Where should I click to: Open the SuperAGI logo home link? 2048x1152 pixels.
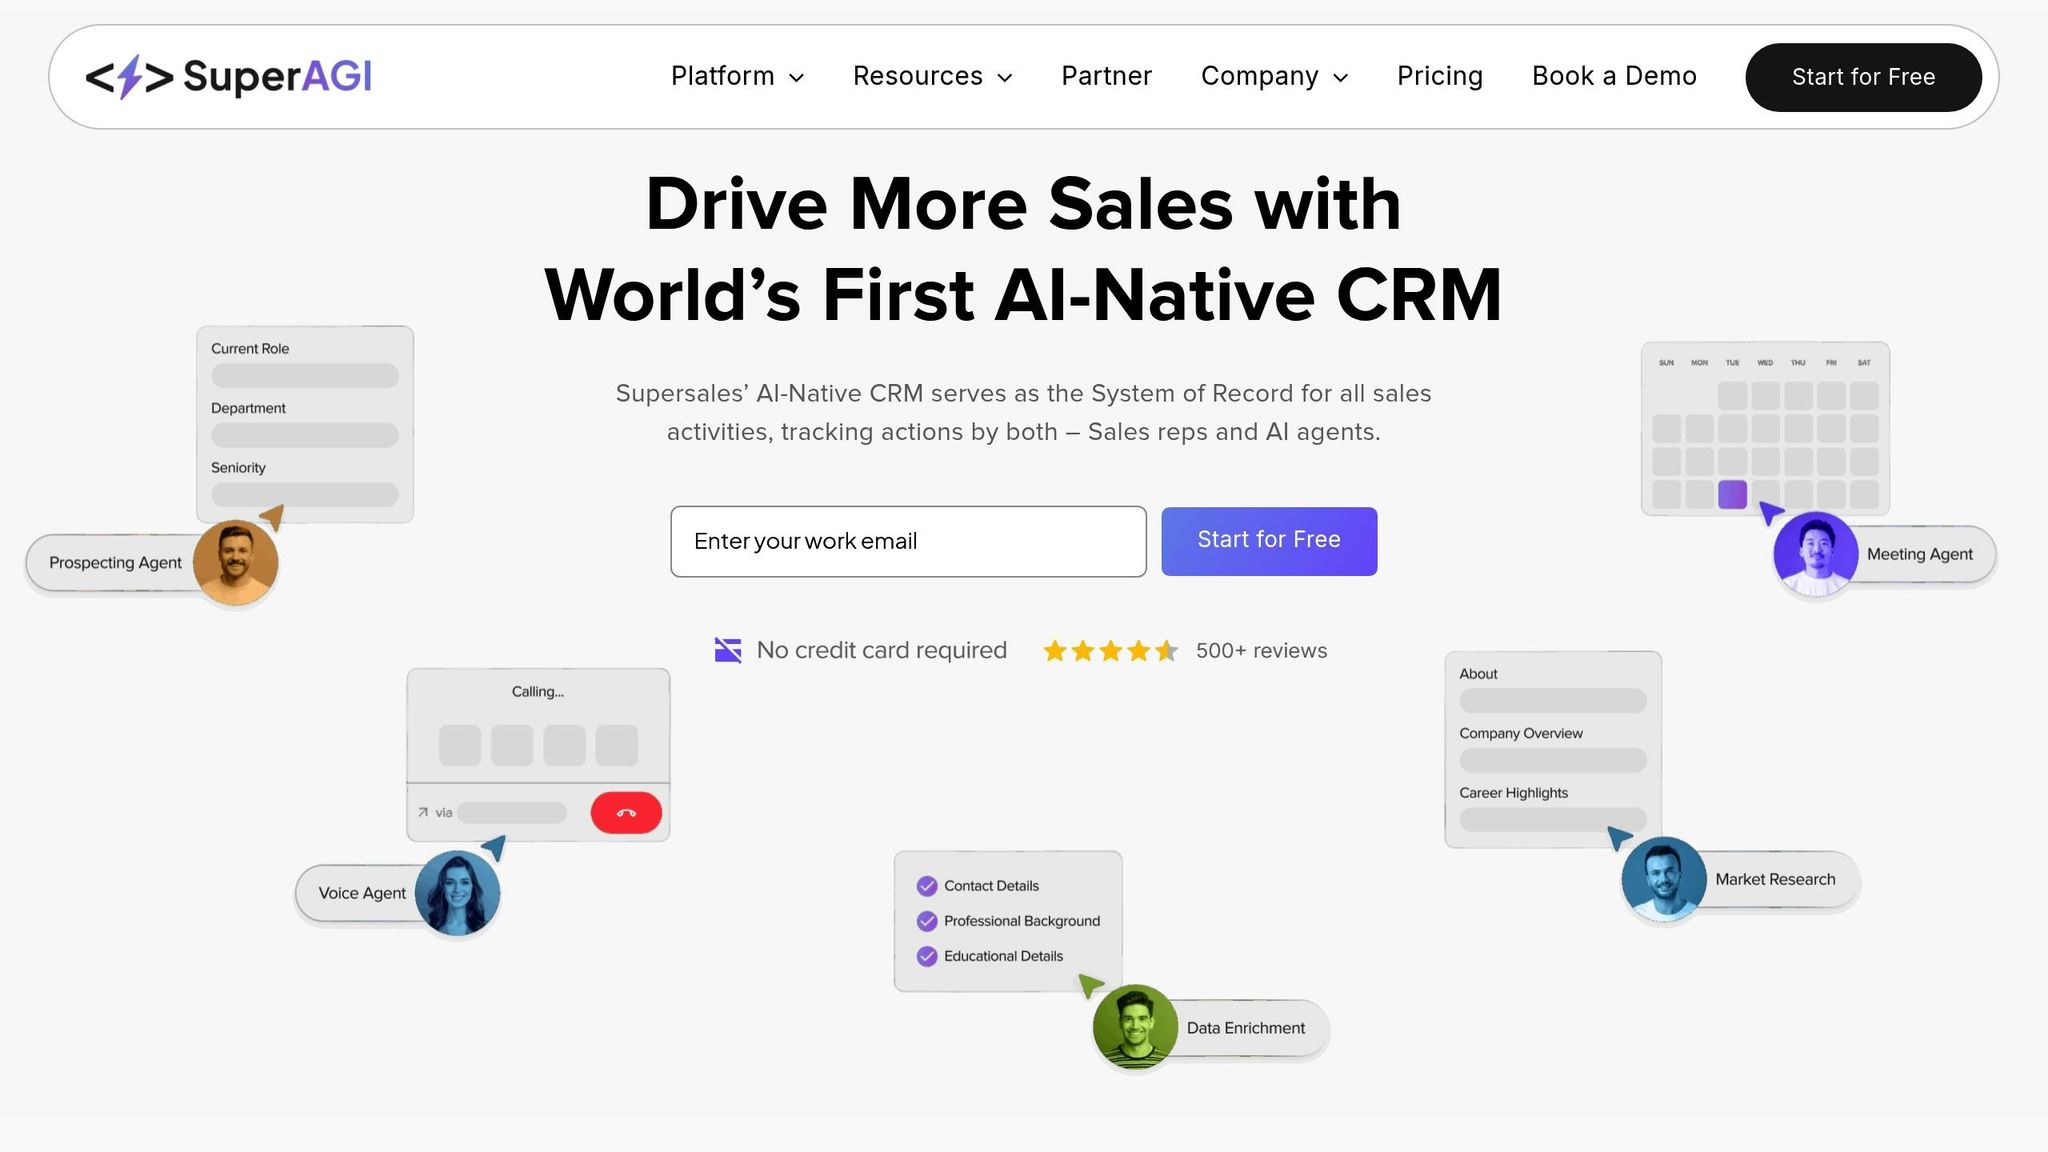pos(228,77)
